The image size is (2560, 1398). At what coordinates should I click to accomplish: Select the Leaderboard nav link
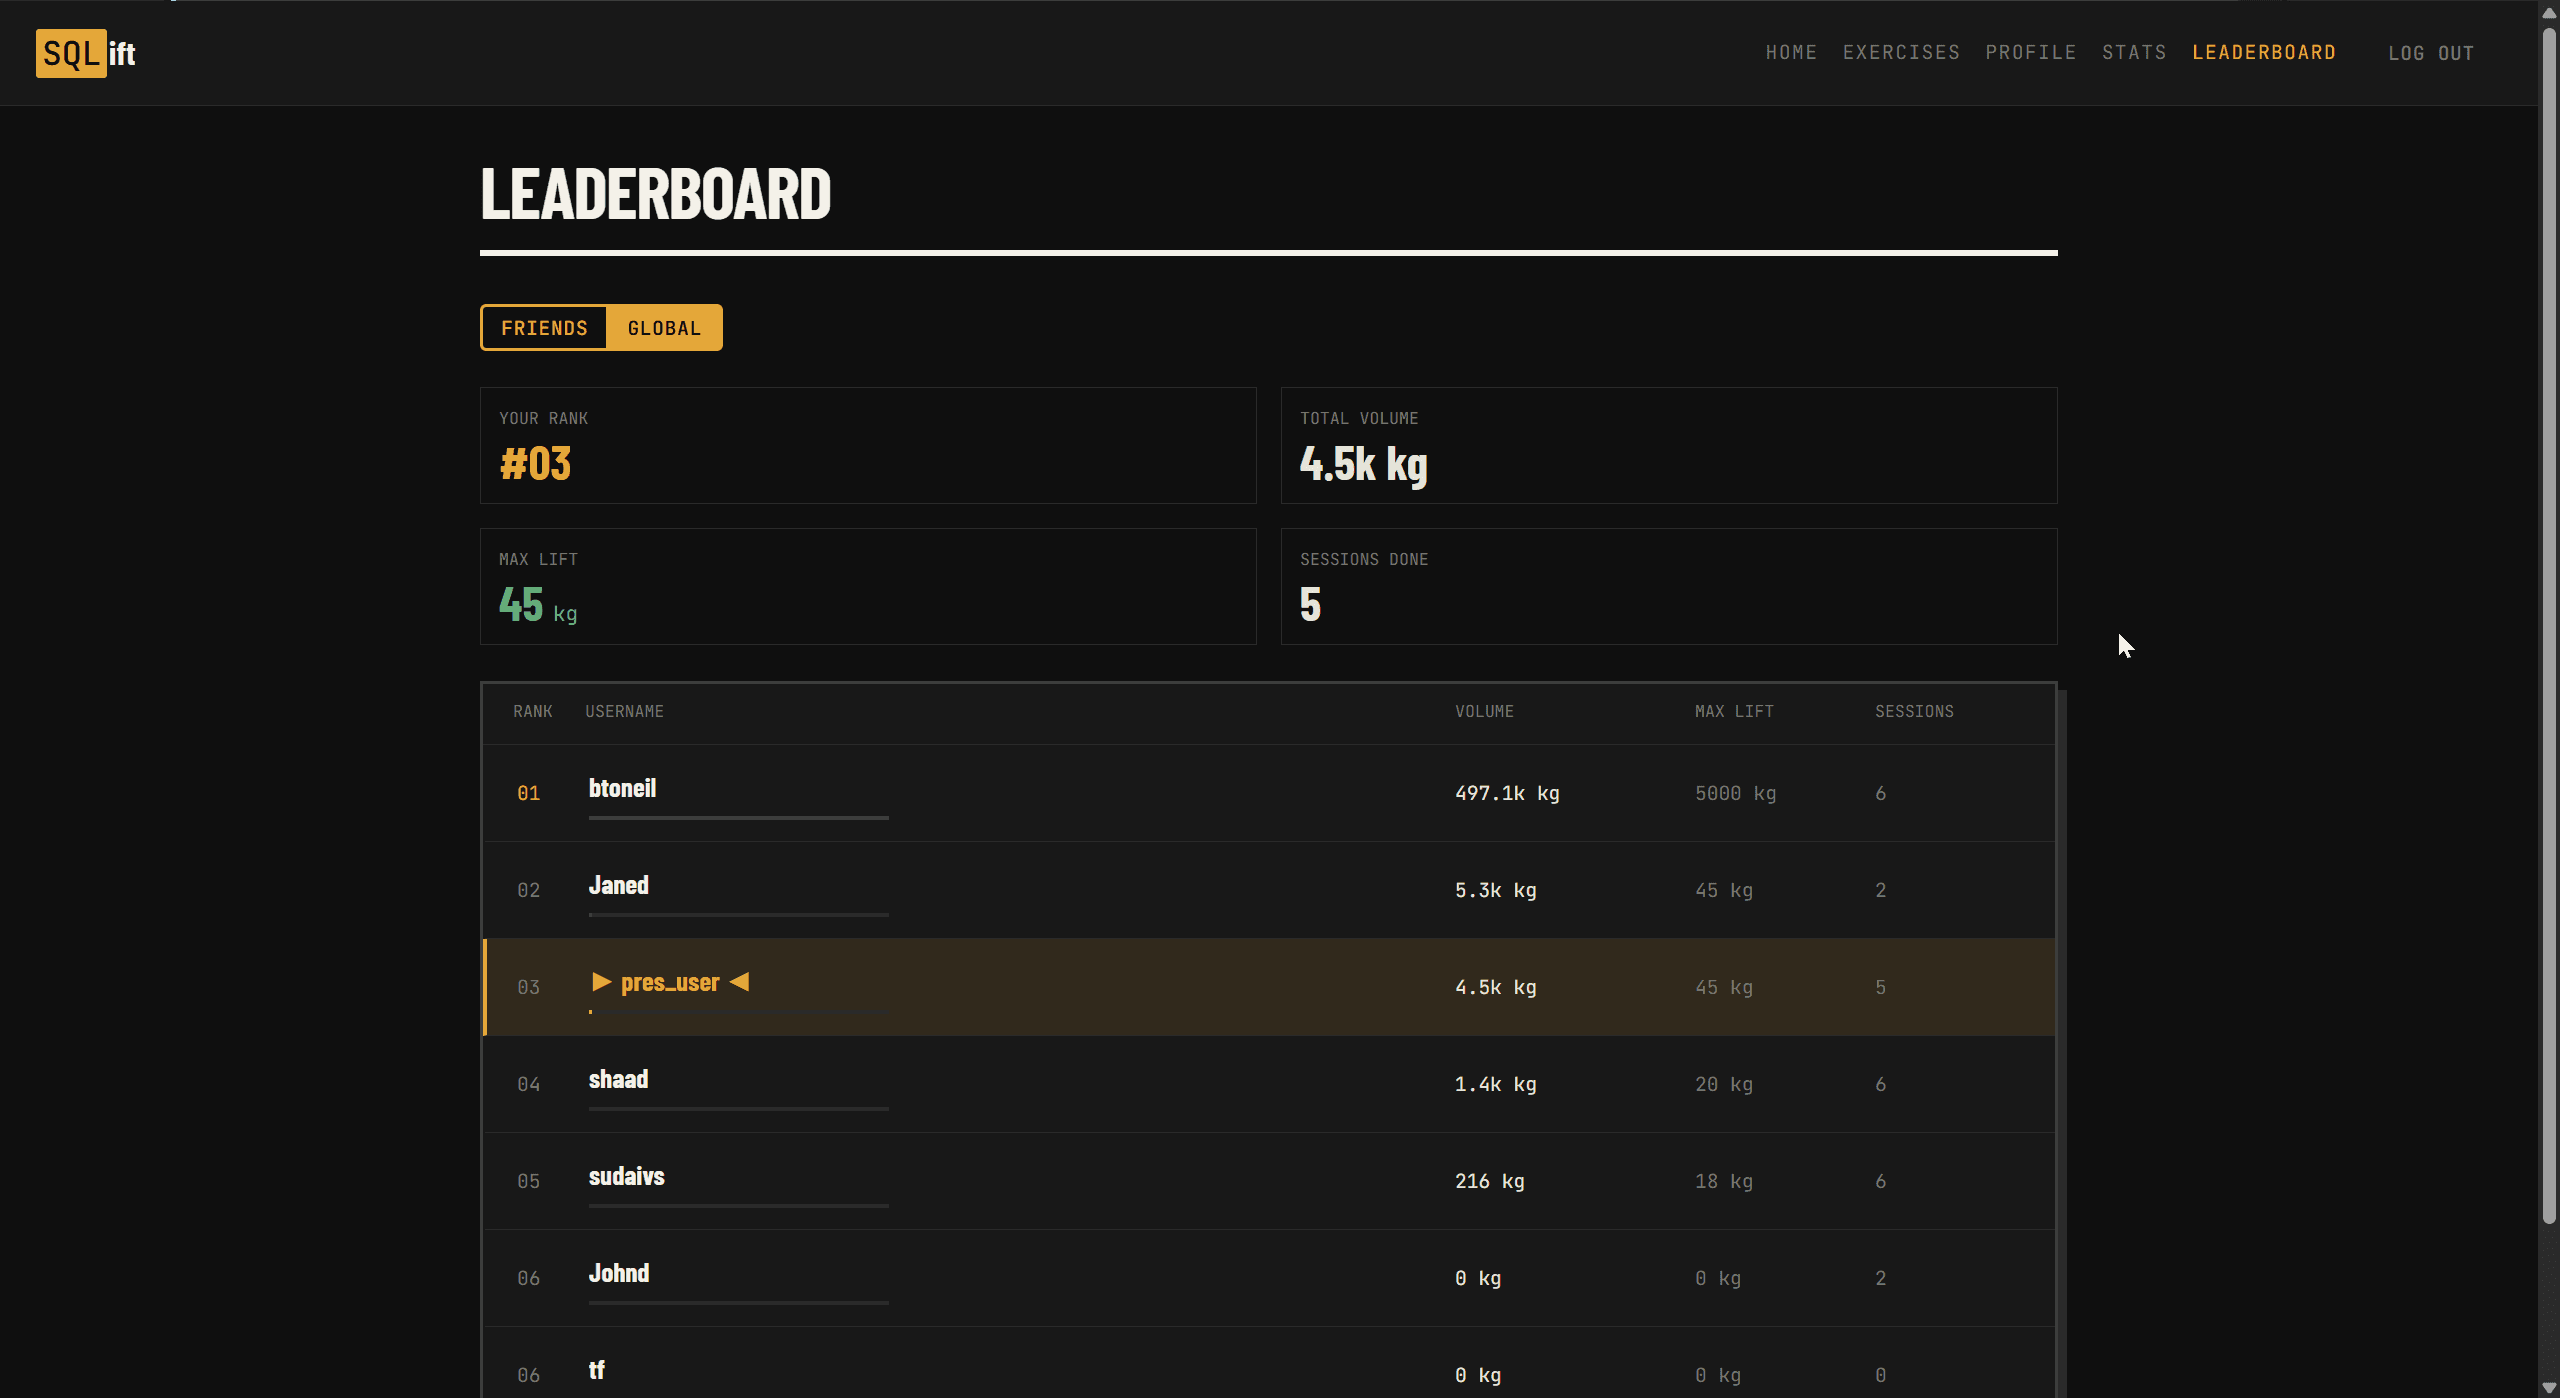tap(2264, 52)
